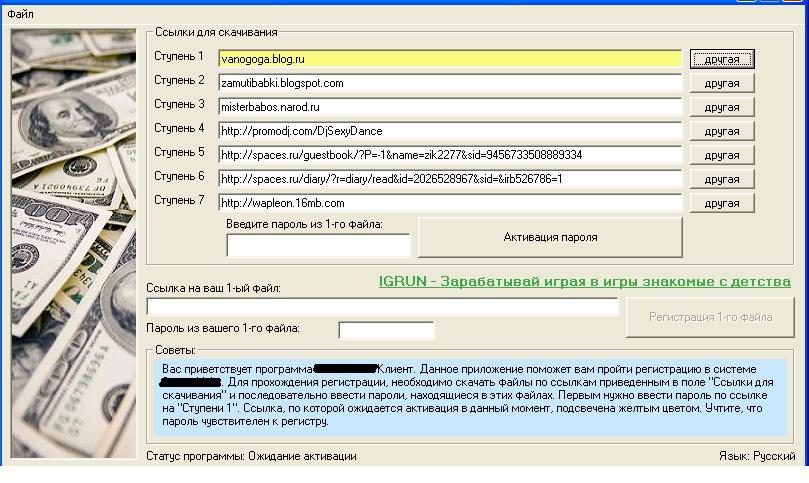
Task: Click другая button for Ступень 1
Action: pos(721,60)
